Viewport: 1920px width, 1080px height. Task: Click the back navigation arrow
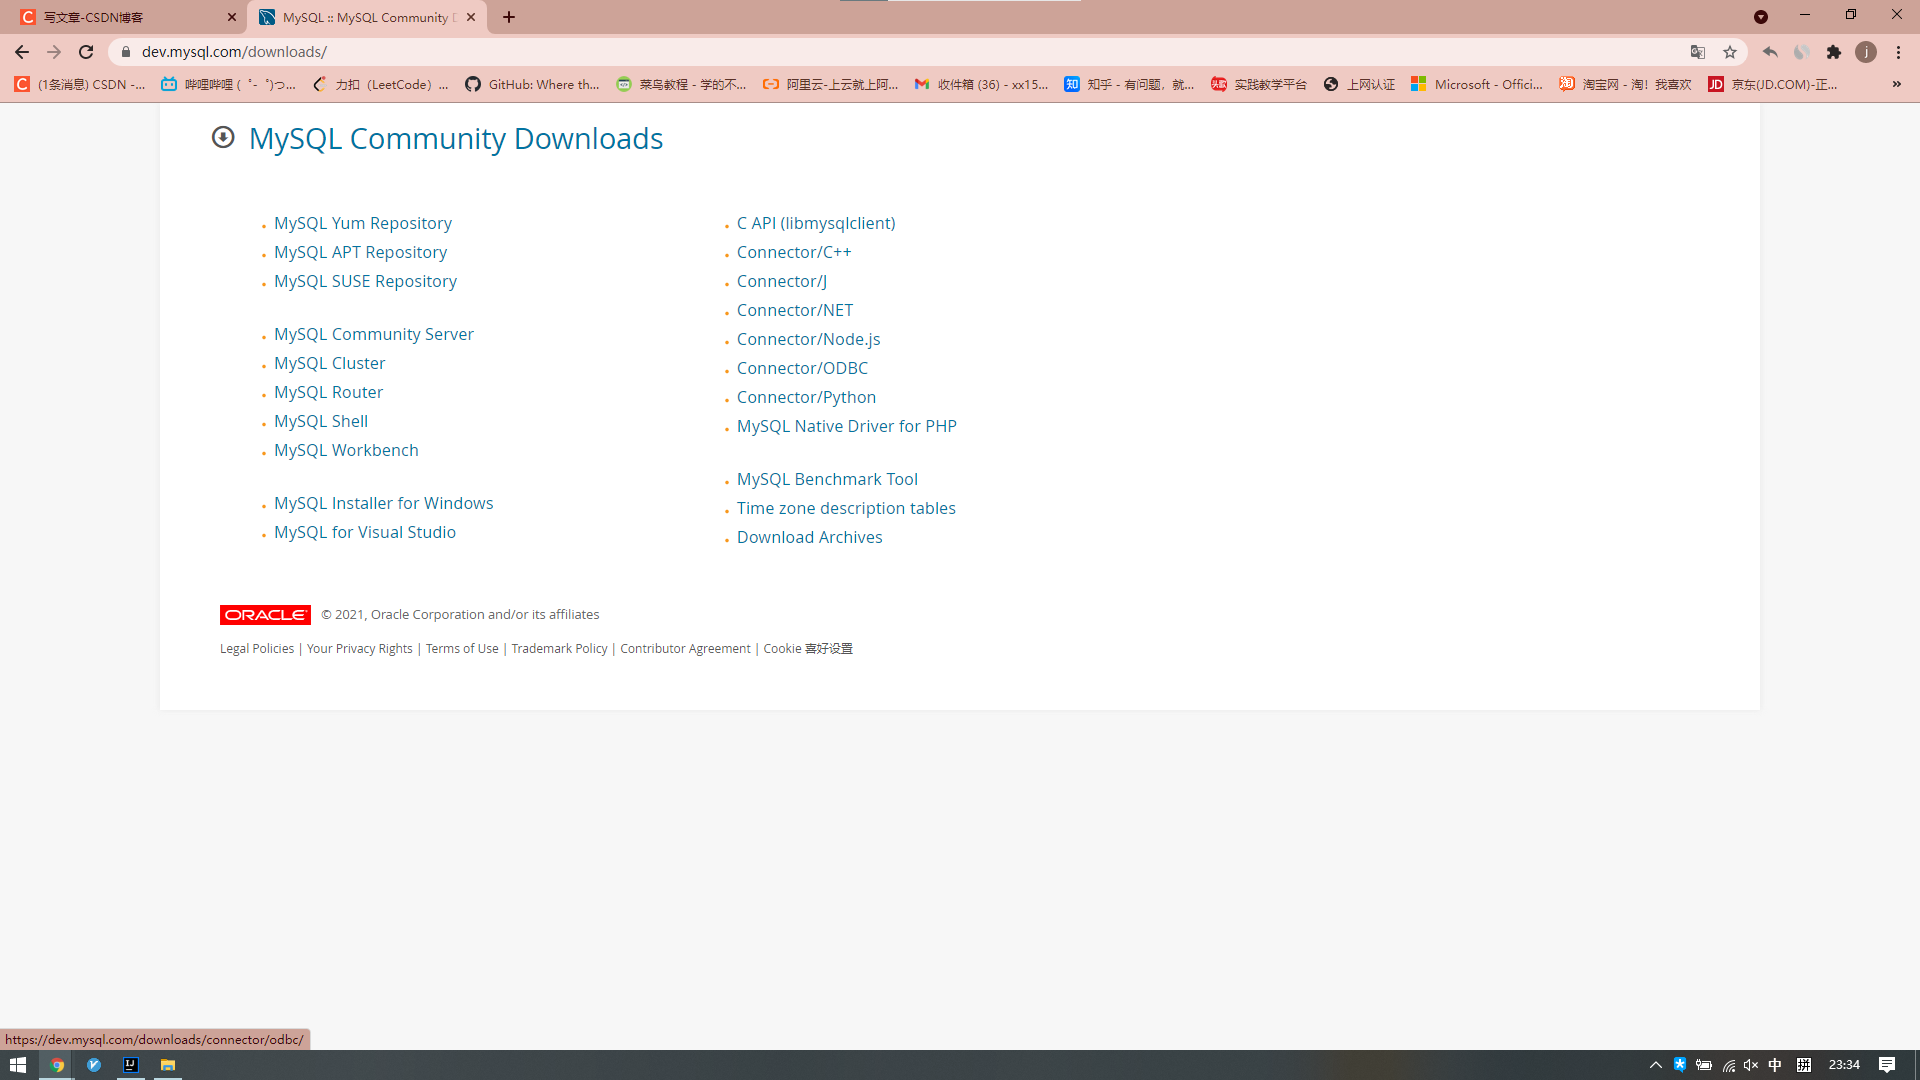[x=21, y=51]
